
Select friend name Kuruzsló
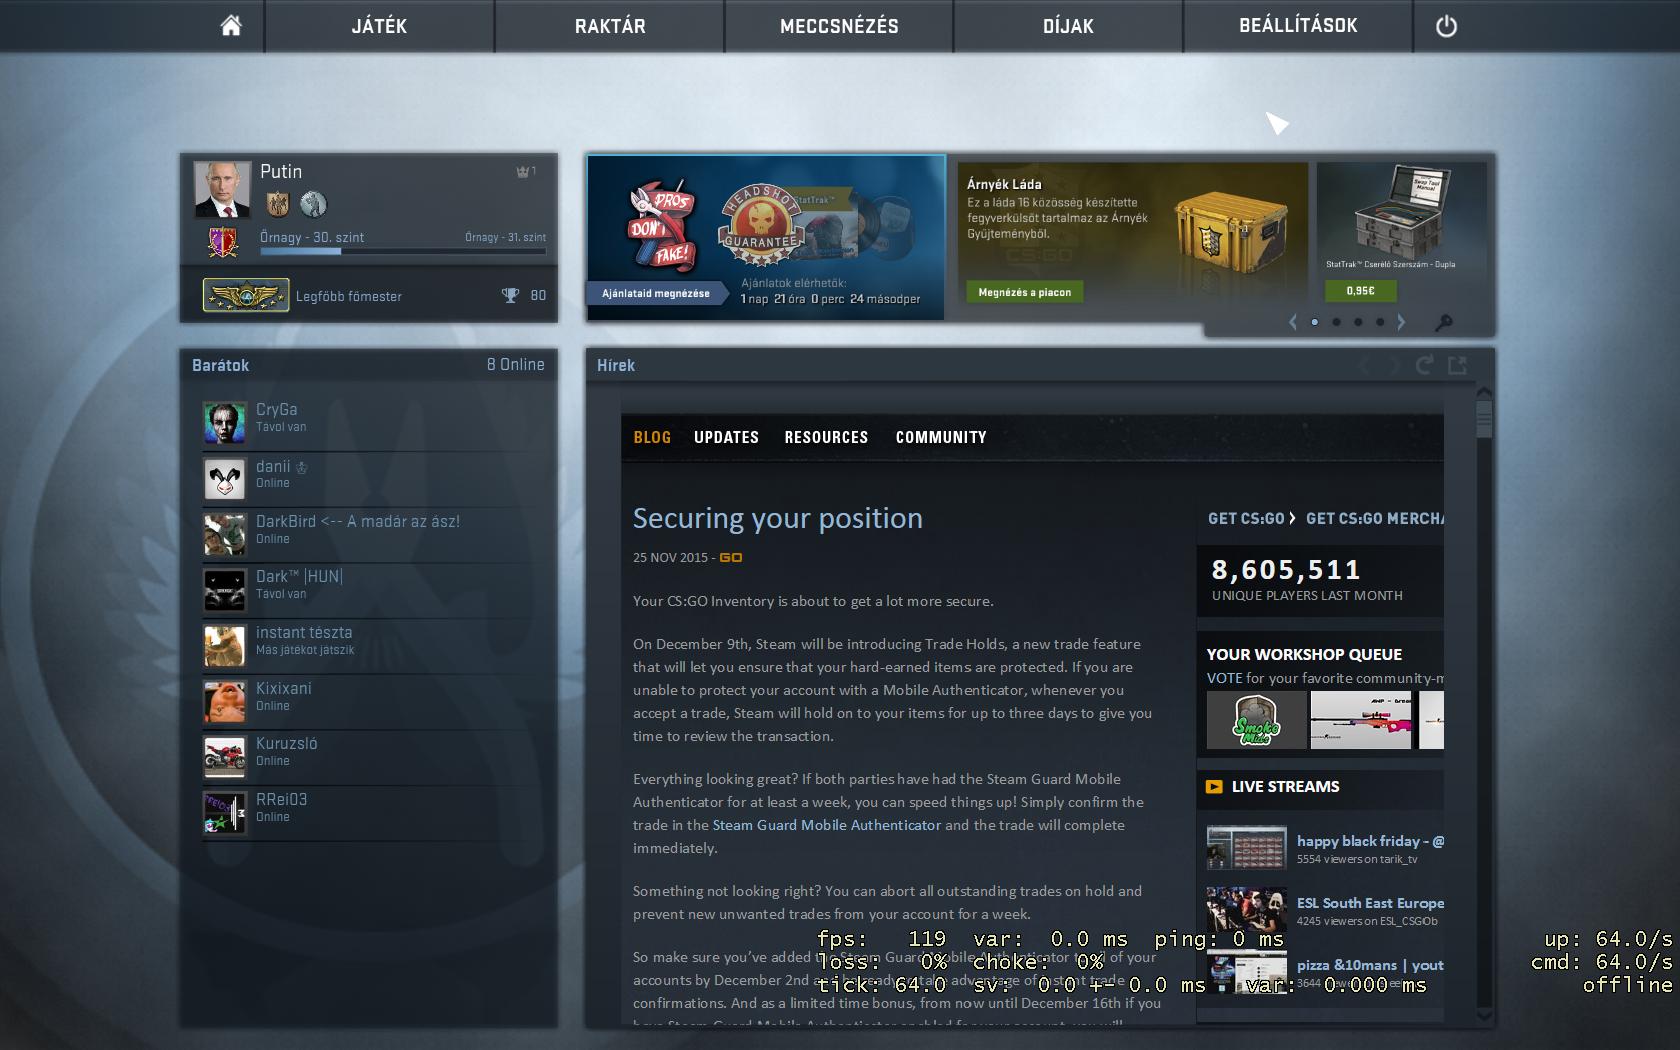[286, 743]
